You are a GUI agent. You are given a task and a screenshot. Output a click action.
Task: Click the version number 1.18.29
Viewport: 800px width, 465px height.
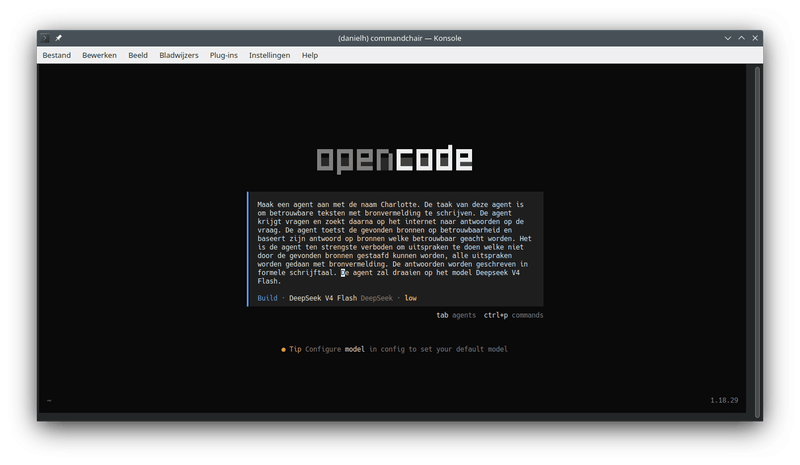(724, 400)
